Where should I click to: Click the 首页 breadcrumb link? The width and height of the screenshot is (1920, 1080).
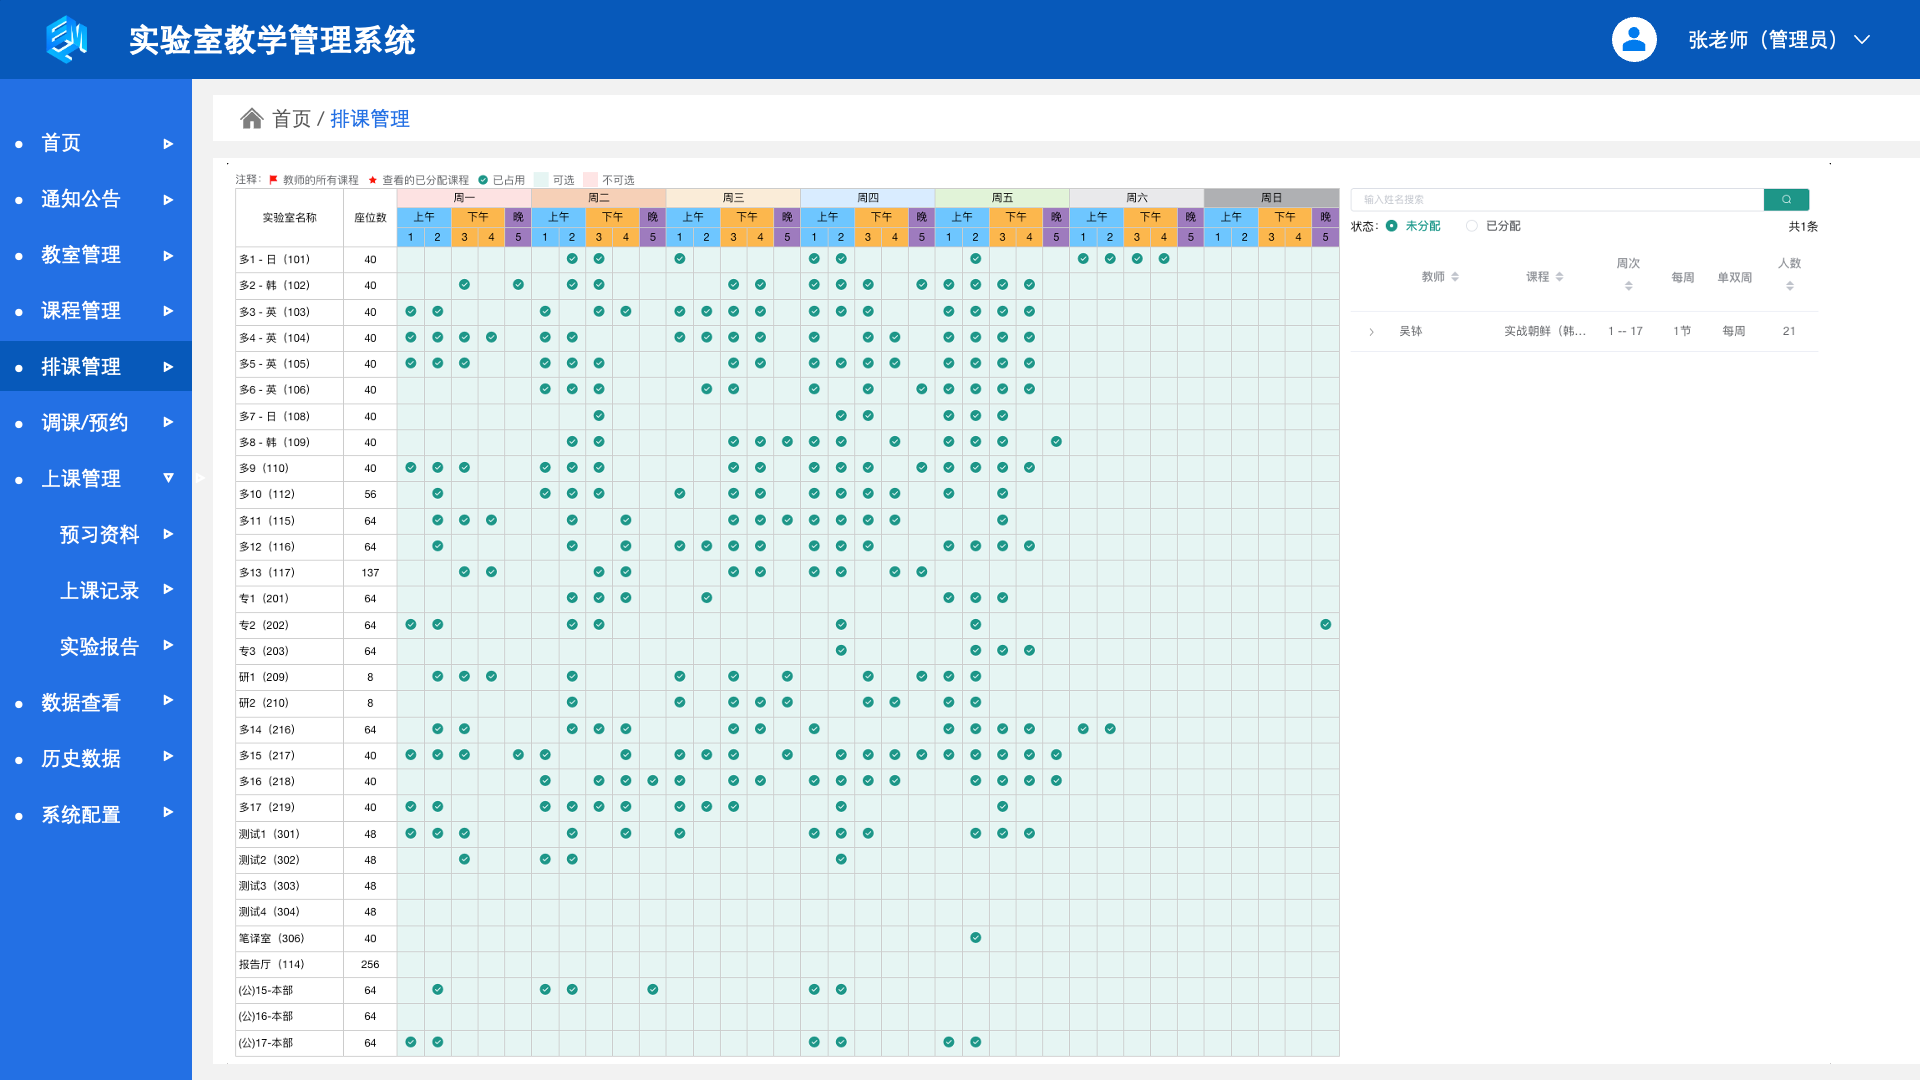click(292, 119)
